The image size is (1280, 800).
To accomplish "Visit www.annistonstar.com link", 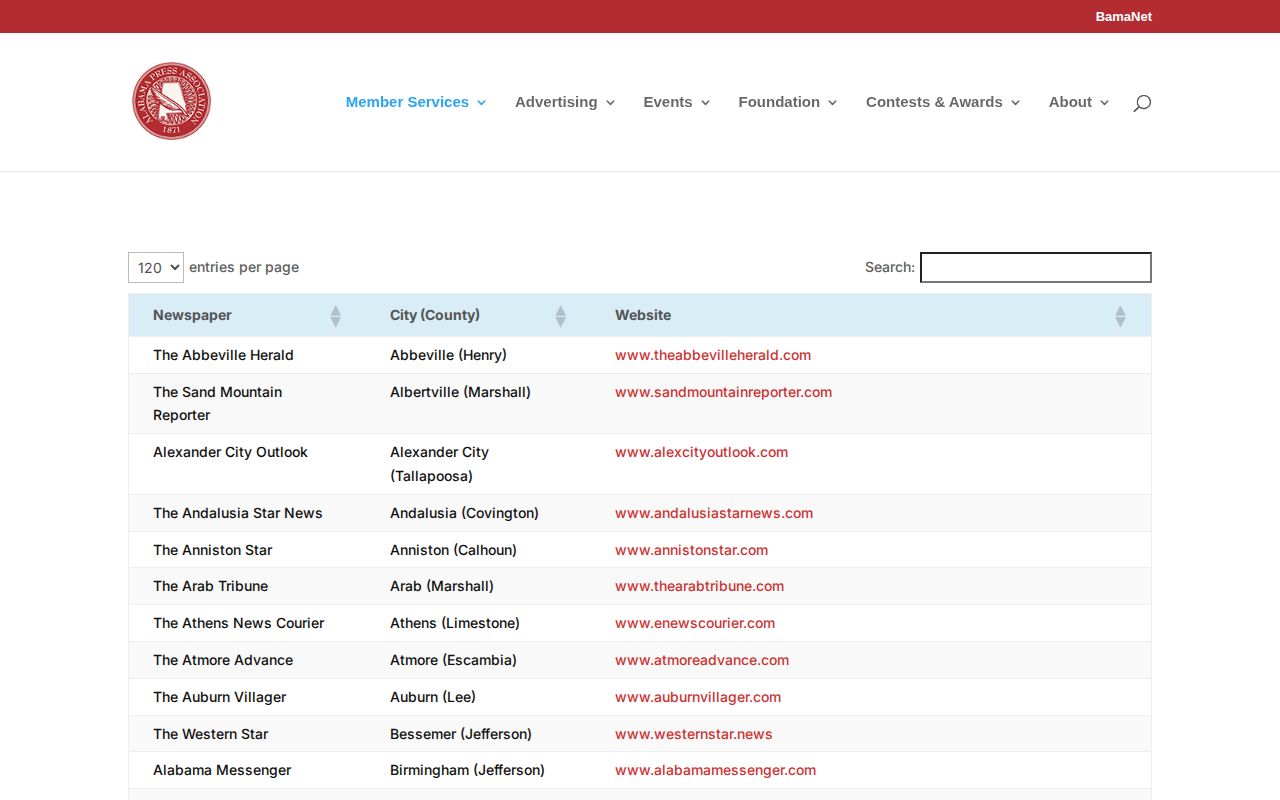I will click(691, 550).
